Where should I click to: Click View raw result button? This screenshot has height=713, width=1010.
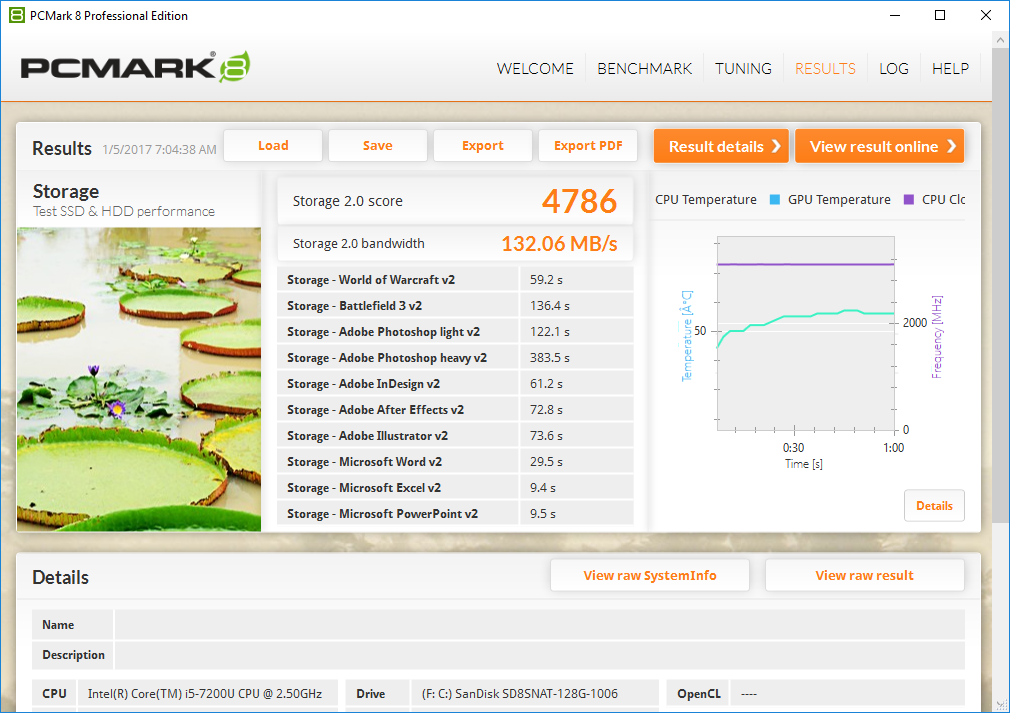pyautogui.click(x=864, y=575)
